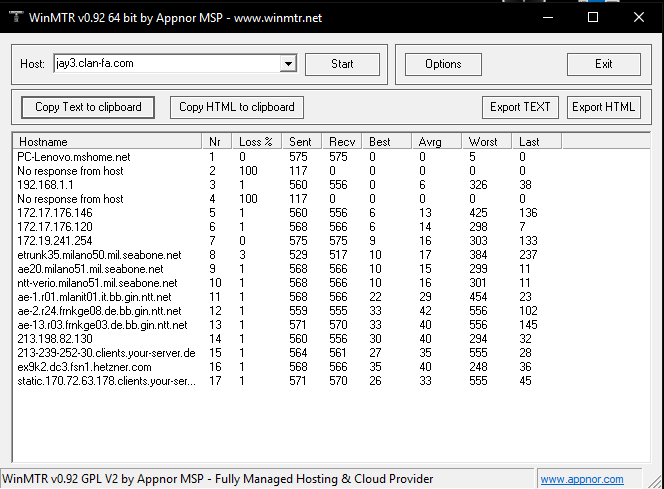
Task: Click the Recv column header
Action: (x=342, y=142)
